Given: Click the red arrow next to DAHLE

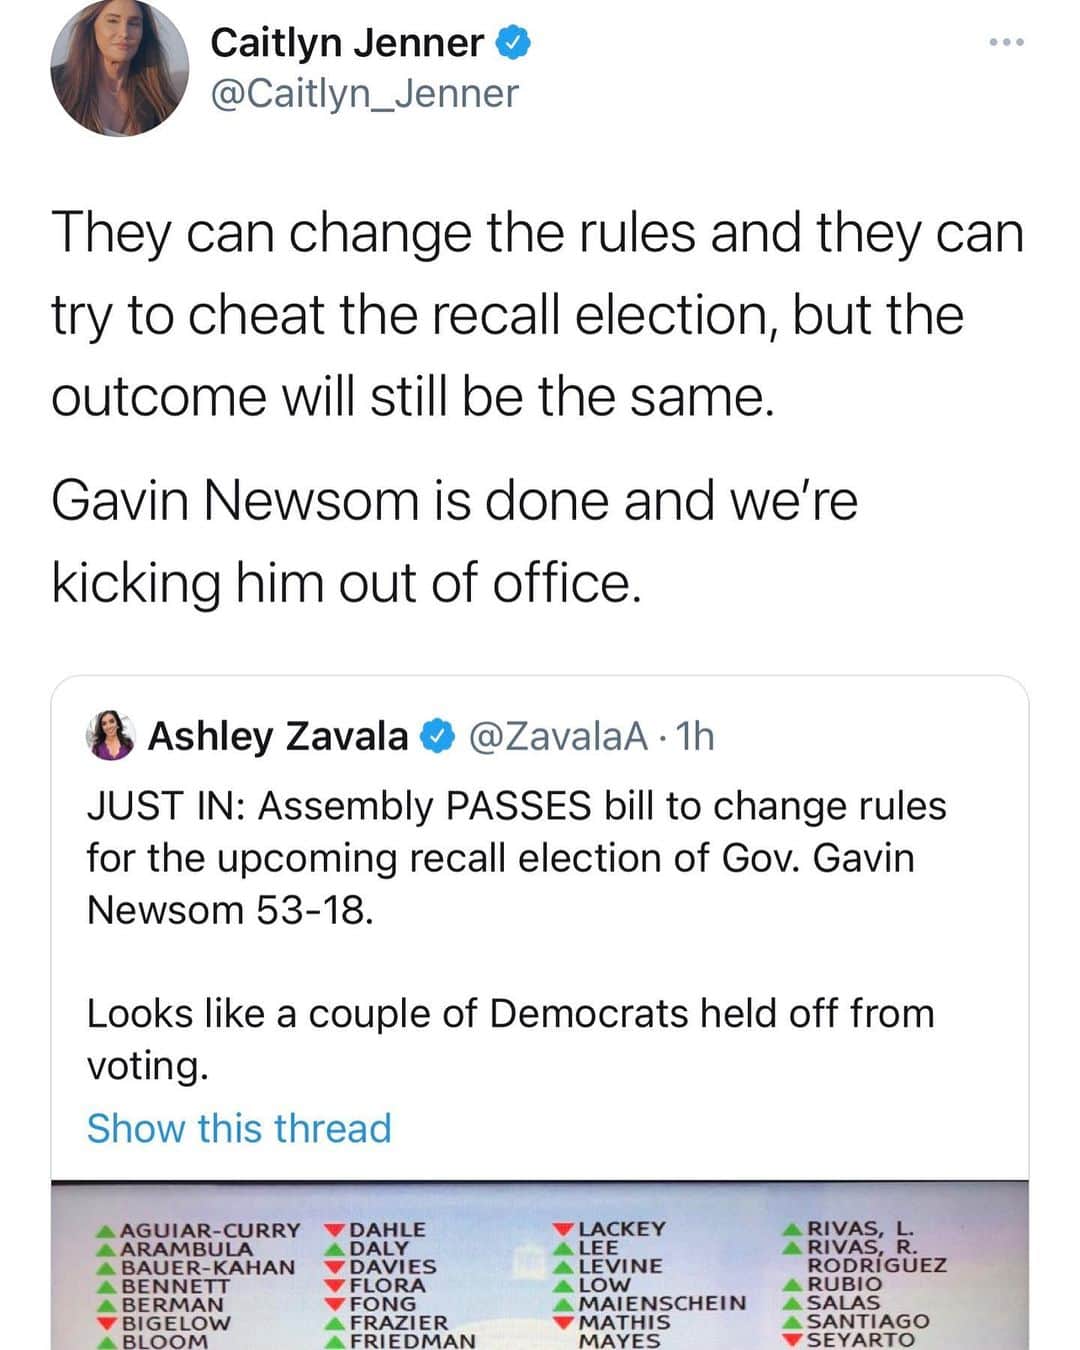Looking at the screenshot, I should click(x=335, y=1229).
